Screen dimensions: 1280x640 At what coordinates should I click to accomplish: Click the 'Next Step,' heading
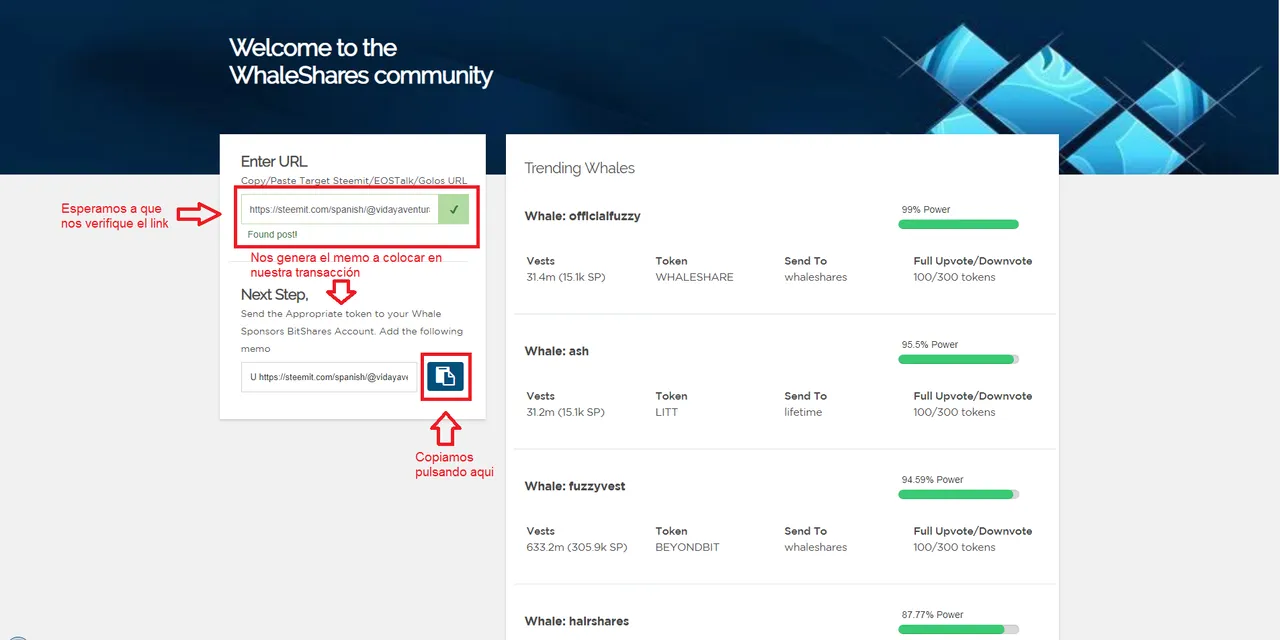point(274,294)
